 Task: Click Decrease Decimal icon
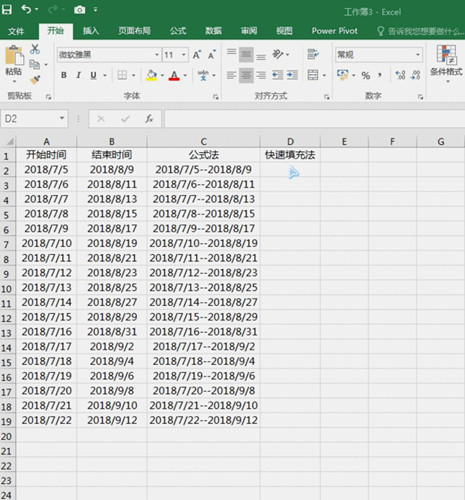416,75
